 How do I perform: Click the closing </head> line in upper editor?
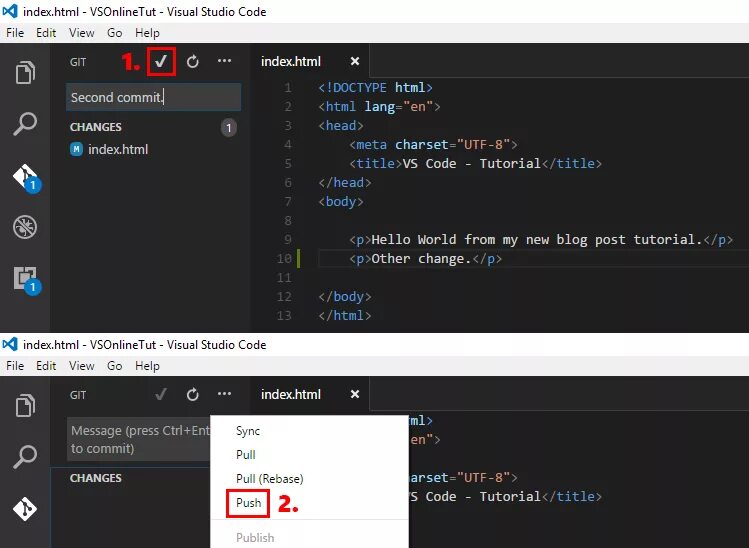point(345,183)
